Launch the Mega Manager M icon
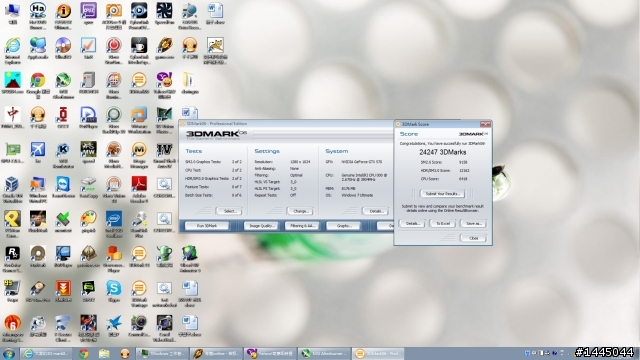The height and width of the screenshot is (360, 640). point(139,155)
